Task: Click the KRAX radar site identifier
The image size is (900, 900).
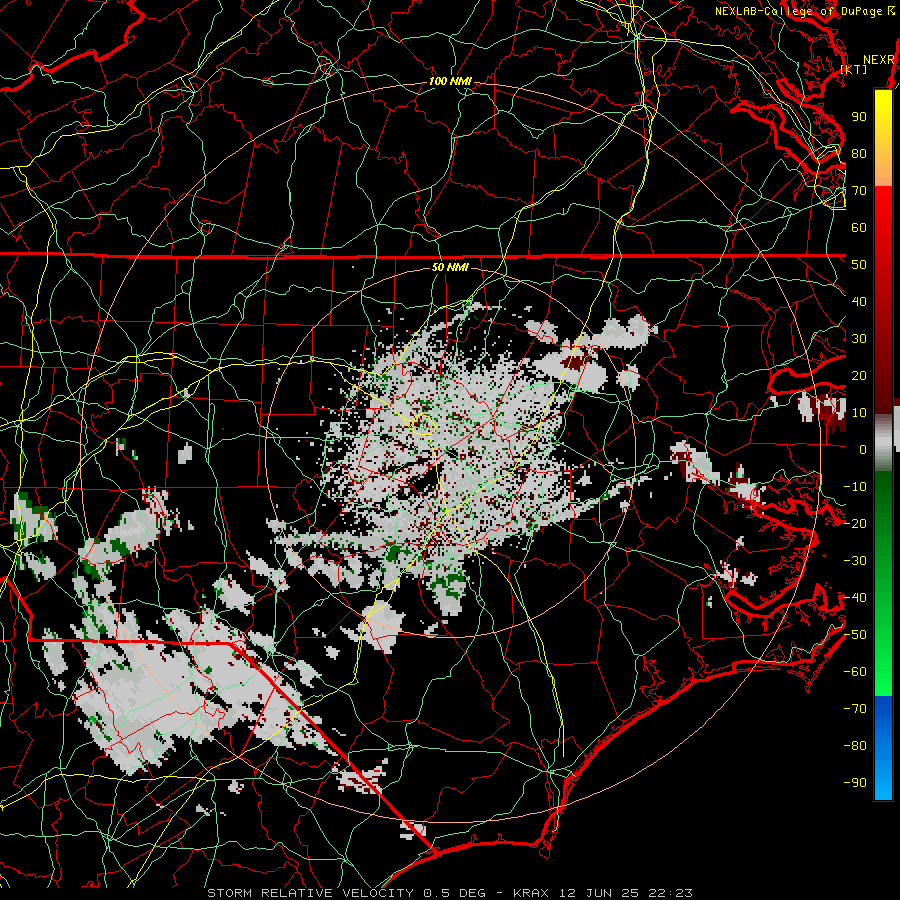Action: coord(531,893)
